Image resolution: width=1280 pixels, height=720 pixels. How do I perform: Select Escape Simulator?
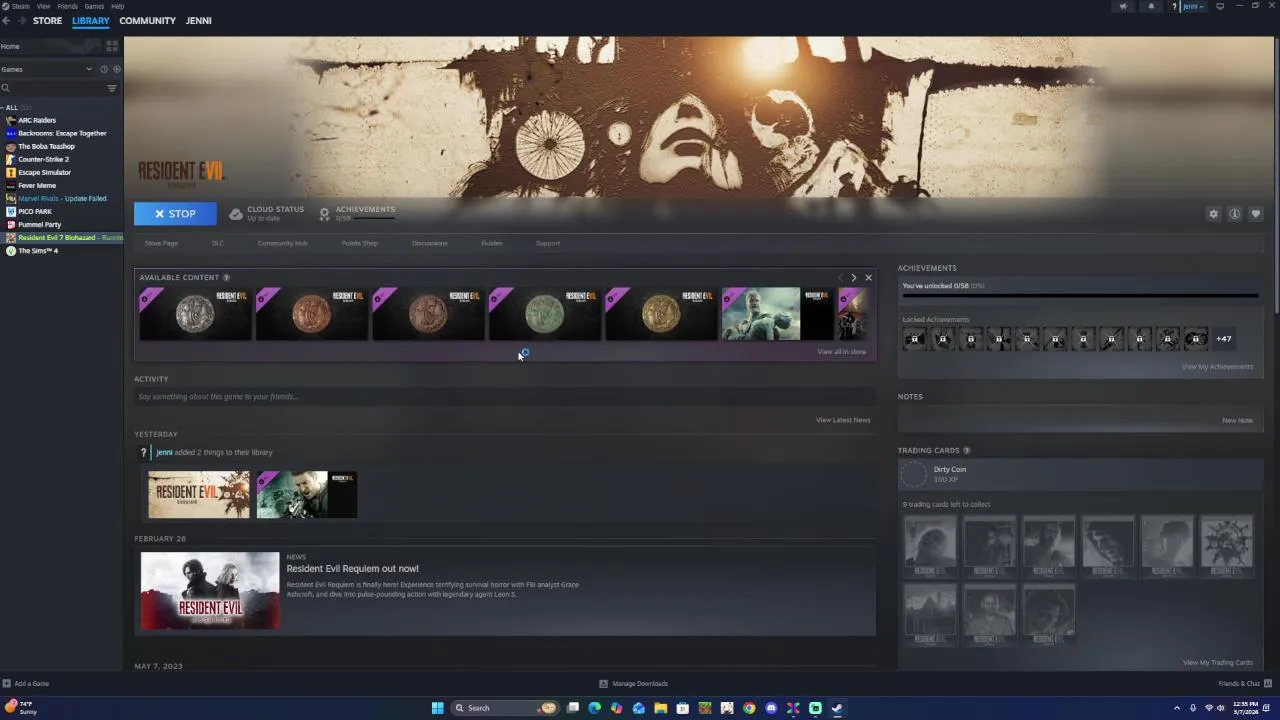[x=44, y=172]
